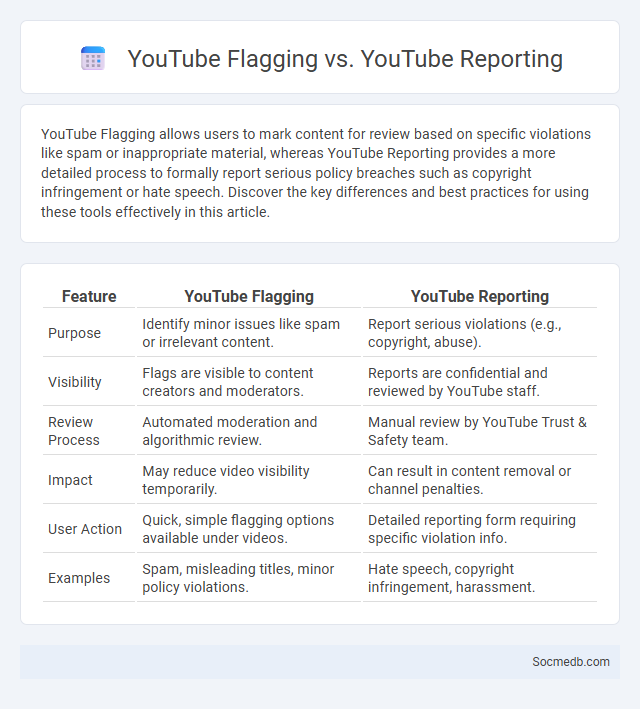Select cell 'Detailed reporting form requiring specific violation info.'
This screenshot has width=640, height=709.
pos(479,529)
